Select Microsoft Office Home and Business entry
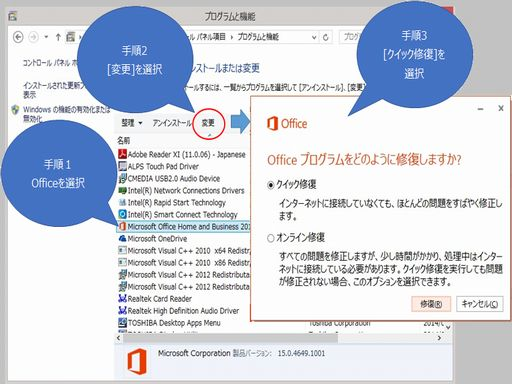 pos(183,227)
